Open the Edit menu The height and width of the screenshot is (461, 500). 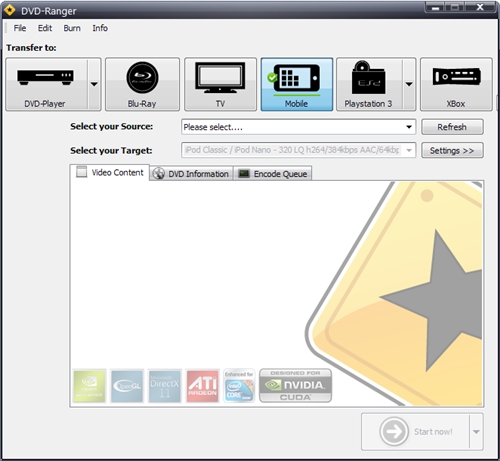coord(45,28)
